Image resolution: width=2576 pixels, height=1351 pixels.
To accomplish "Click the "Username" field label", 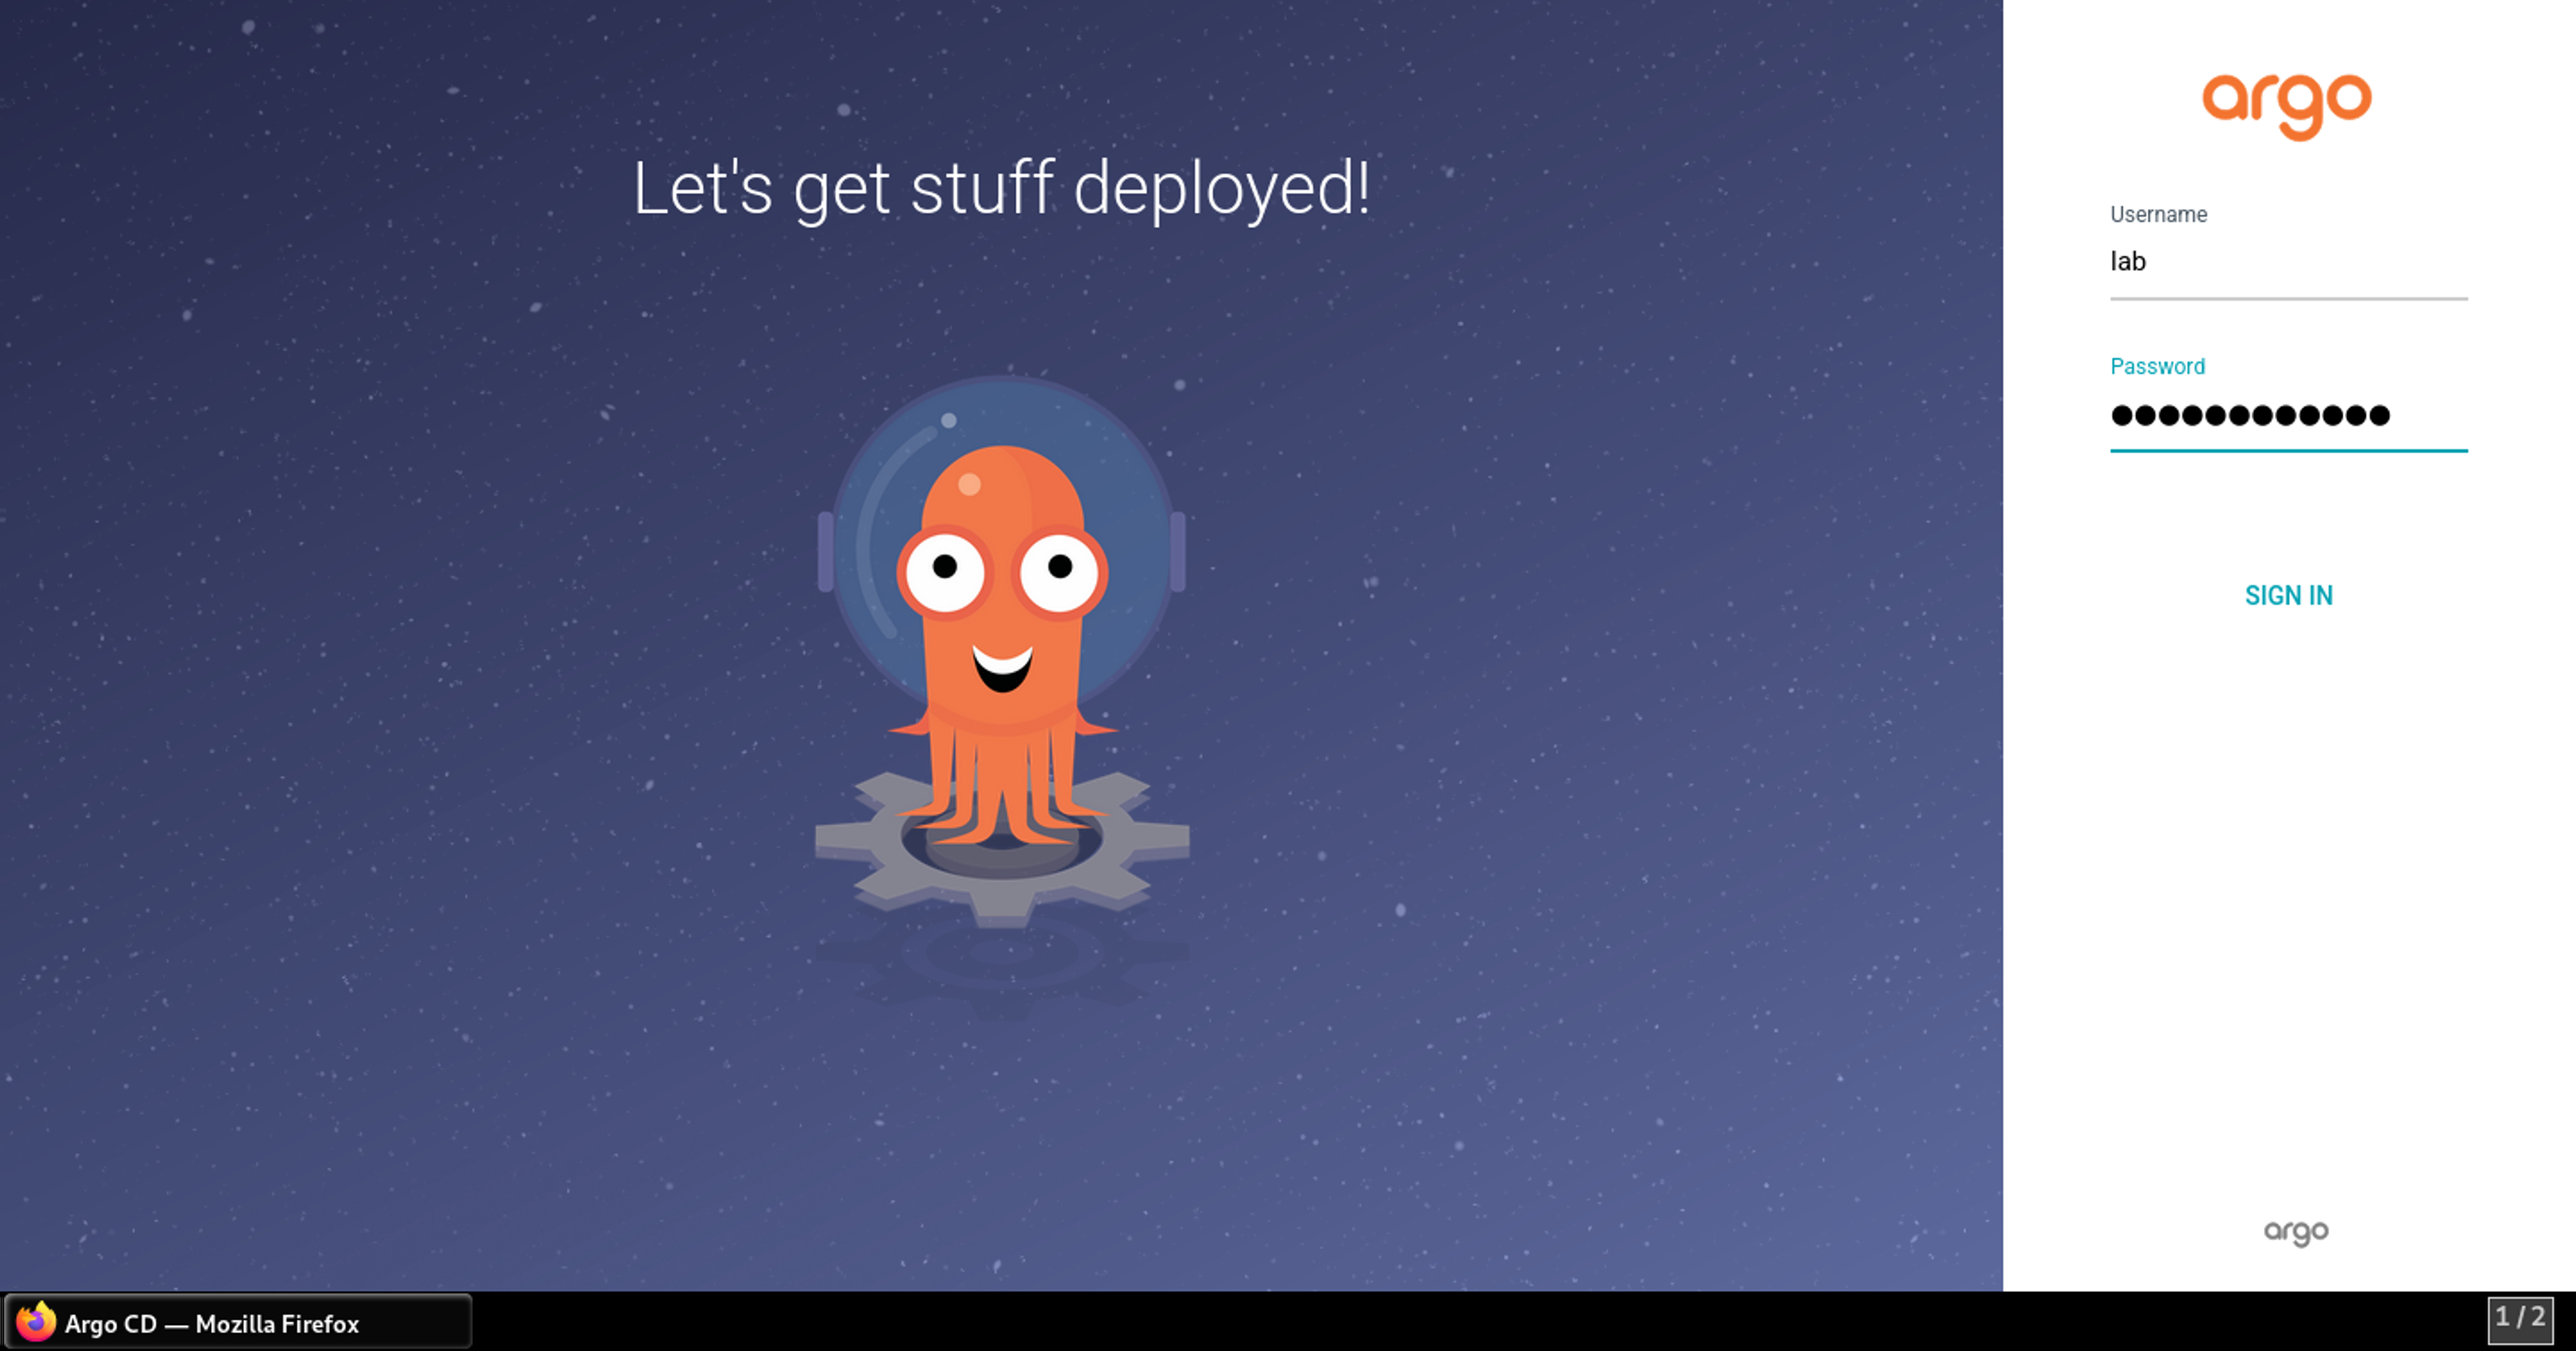I will [x=2158, y=214].
